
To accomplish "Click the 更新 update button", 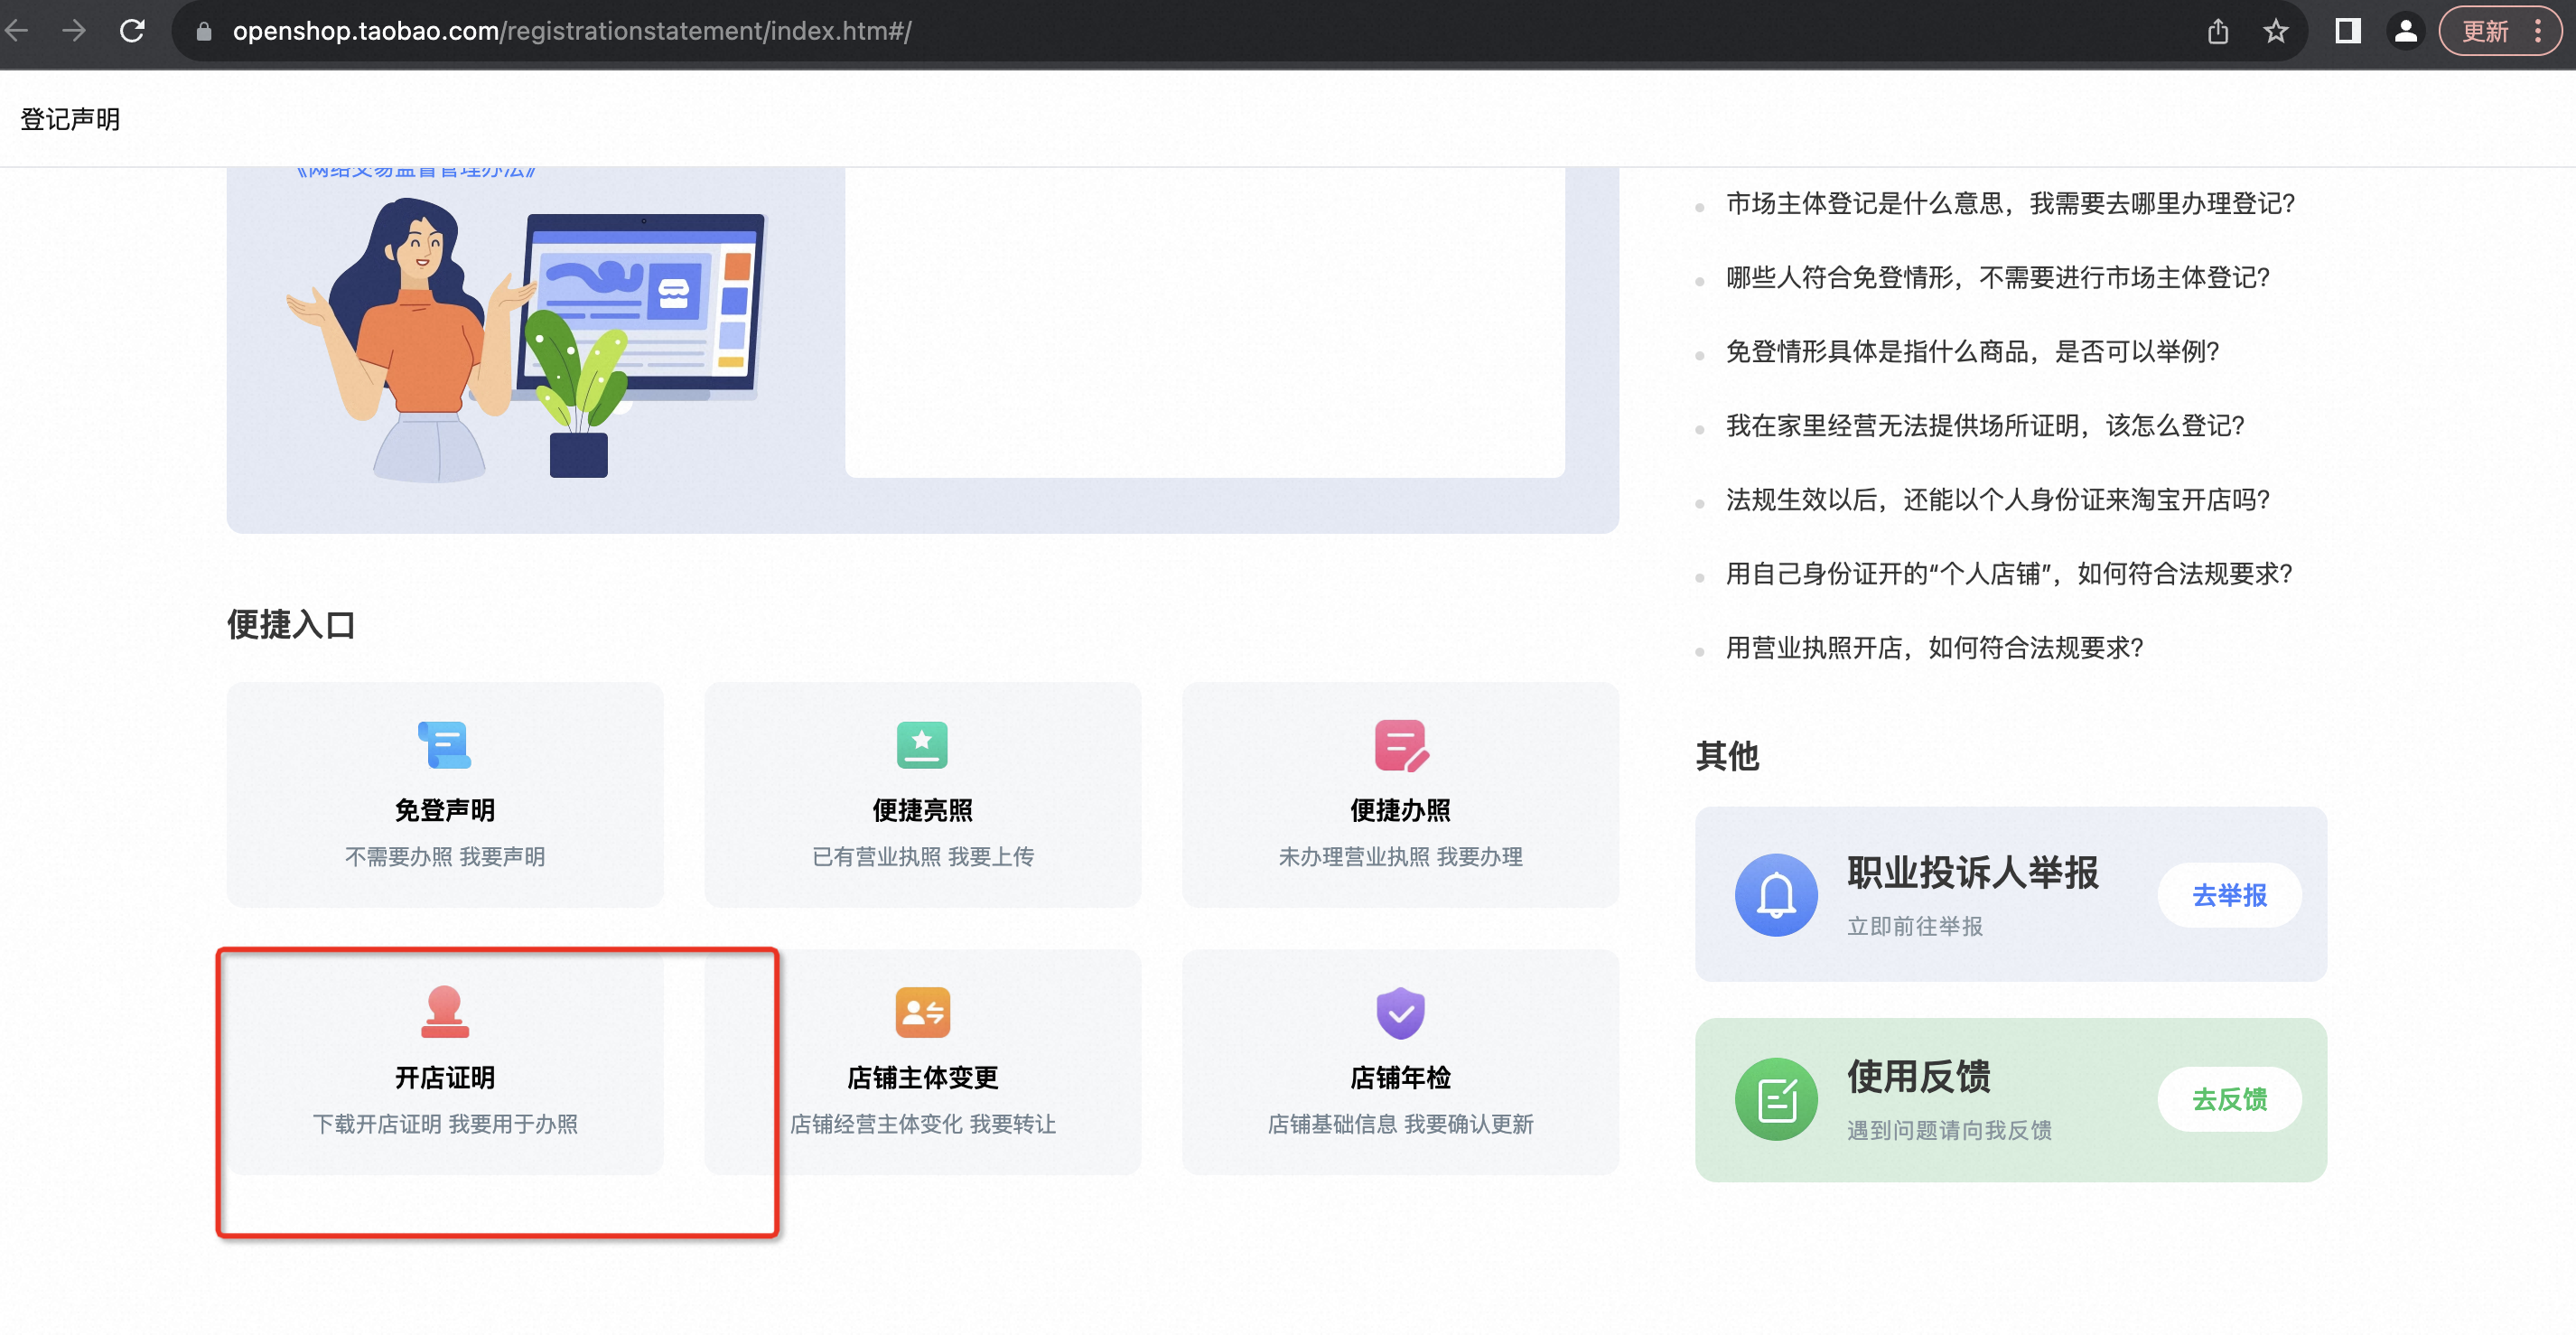I will pyautogui.click(x=2485, y=32).
